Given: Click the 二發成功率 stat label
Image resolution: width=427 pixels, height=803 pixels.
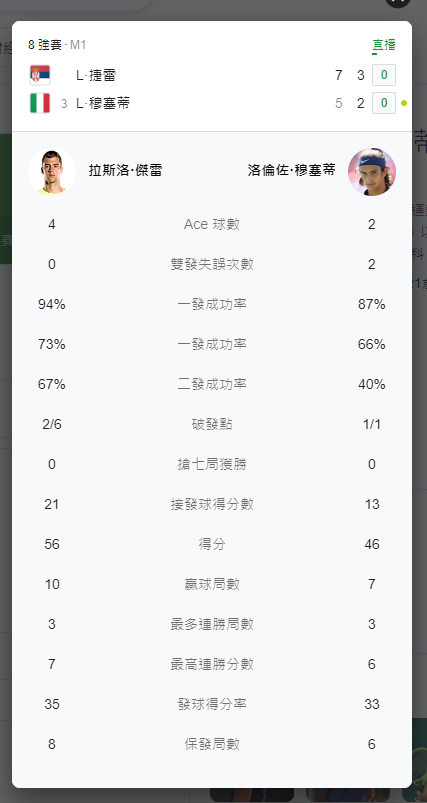Looking at the screenshot, I should click(212, 384).
